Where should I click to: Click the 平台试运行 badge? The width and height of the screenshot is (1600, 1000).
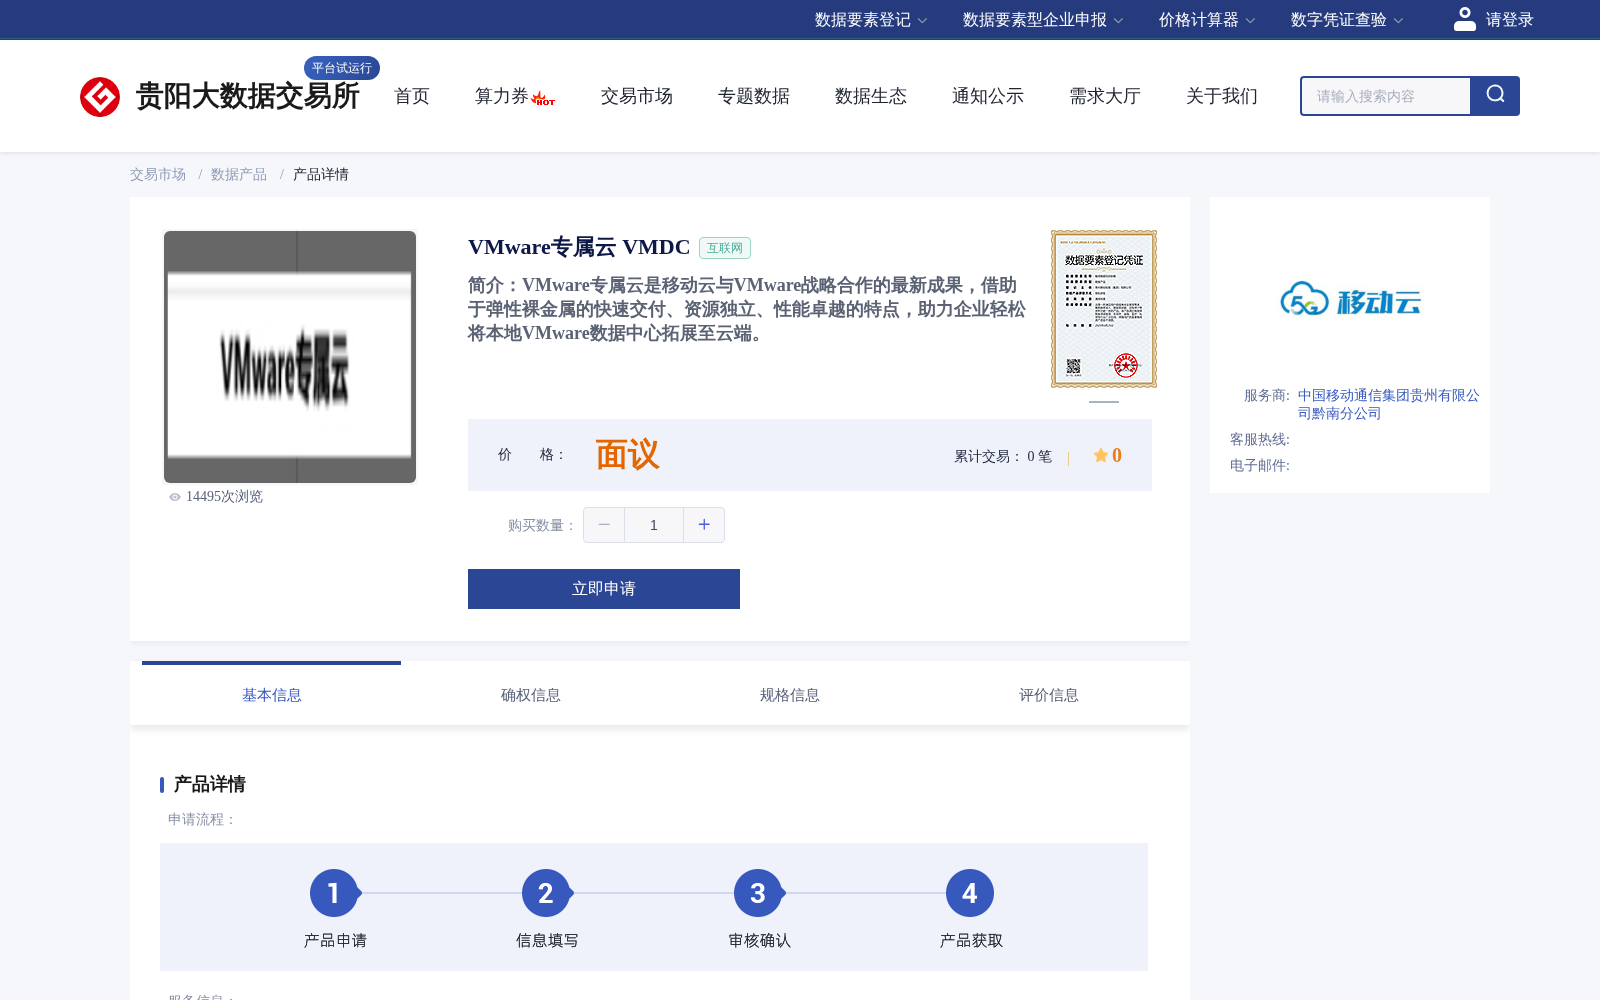click(x=342, y=68)
